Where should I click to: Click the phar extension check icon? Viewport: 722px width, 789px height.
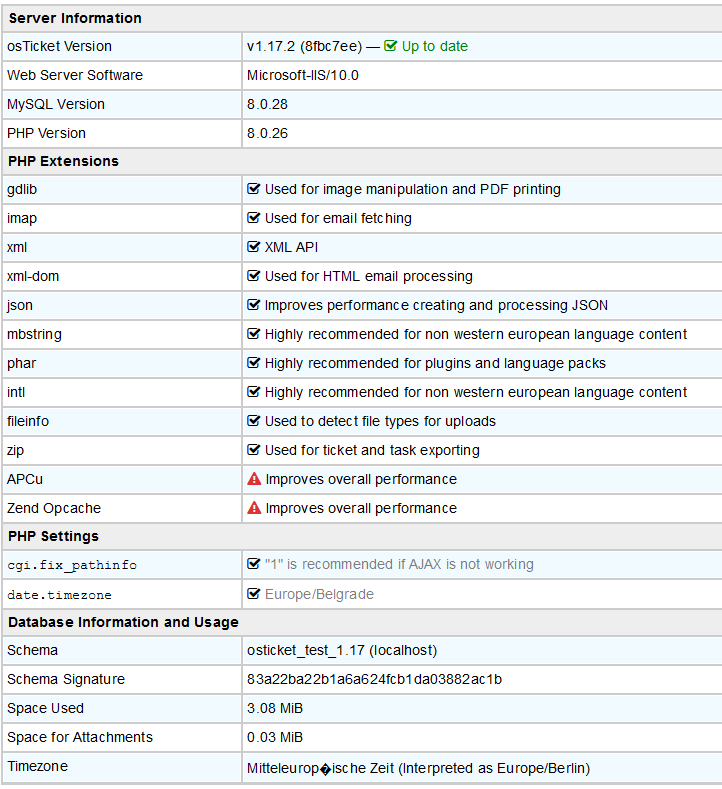click(254, 363)
